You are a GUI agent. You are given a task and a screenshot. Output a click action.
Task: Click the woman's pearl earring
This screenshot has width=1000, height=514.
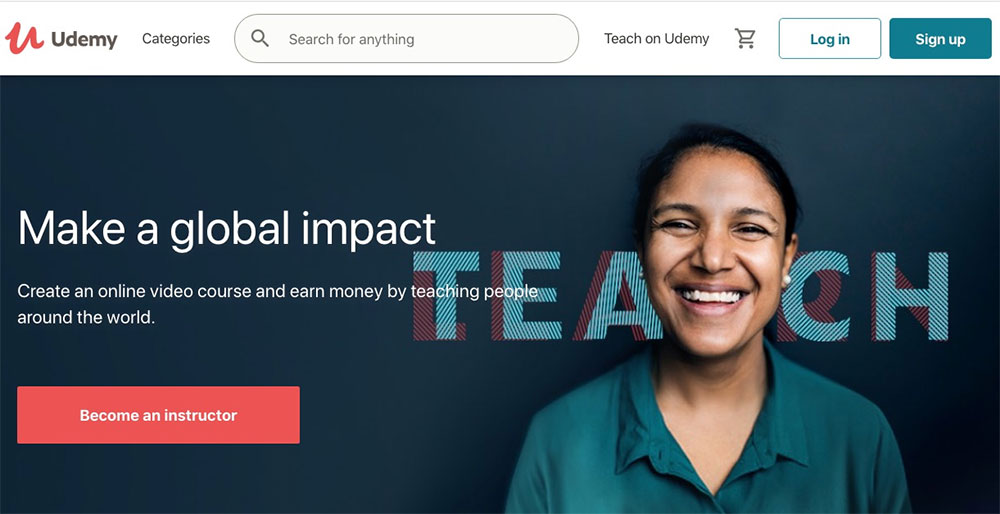pyautogui.click(x=786, y=279)
